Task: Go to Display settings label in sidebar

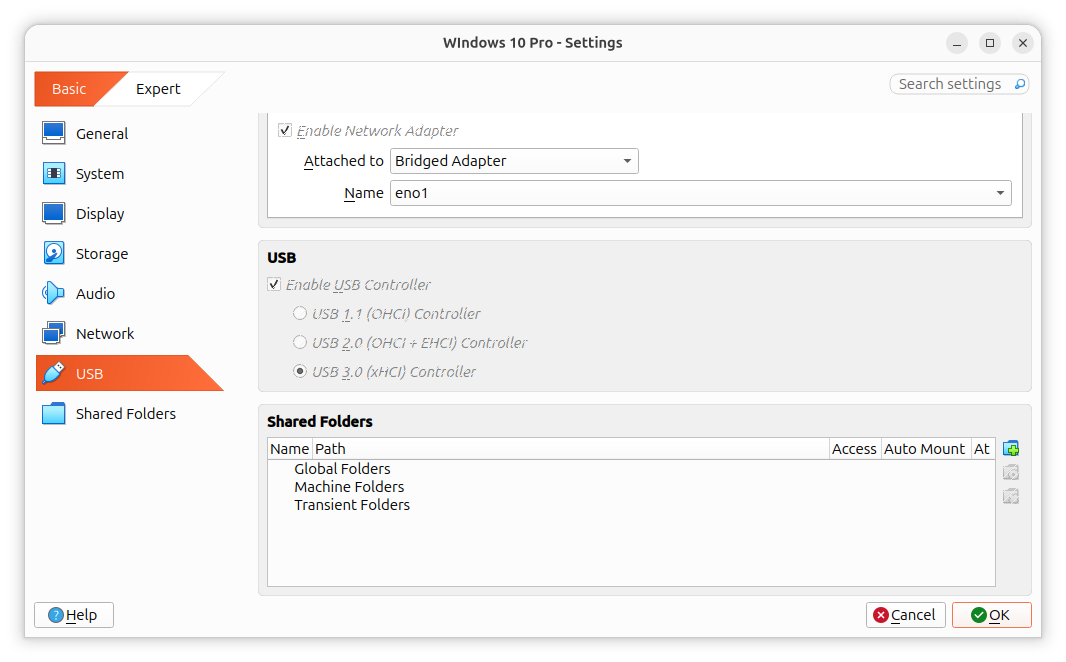Action: point(100,214)
